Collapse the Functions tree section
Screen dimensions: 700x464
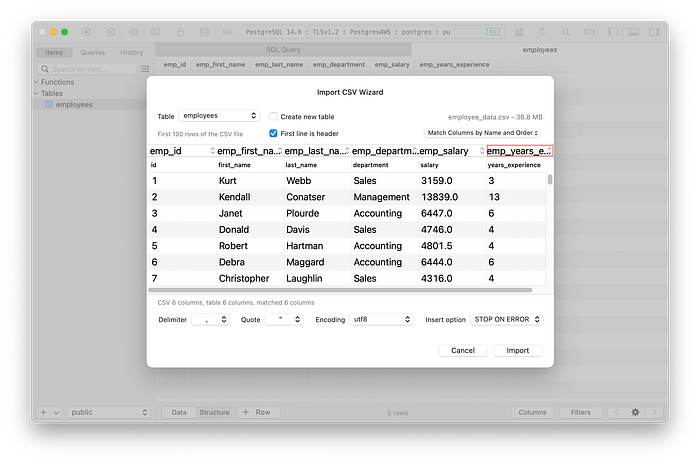pyautogui.click(x=36, y=82)
